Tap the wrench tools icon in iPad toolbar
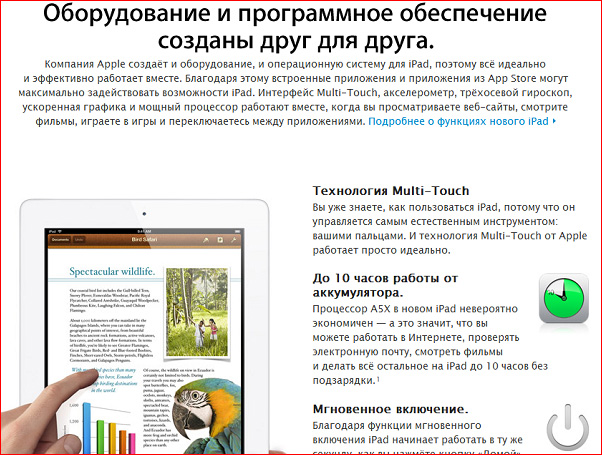 [x=233, y=240]
